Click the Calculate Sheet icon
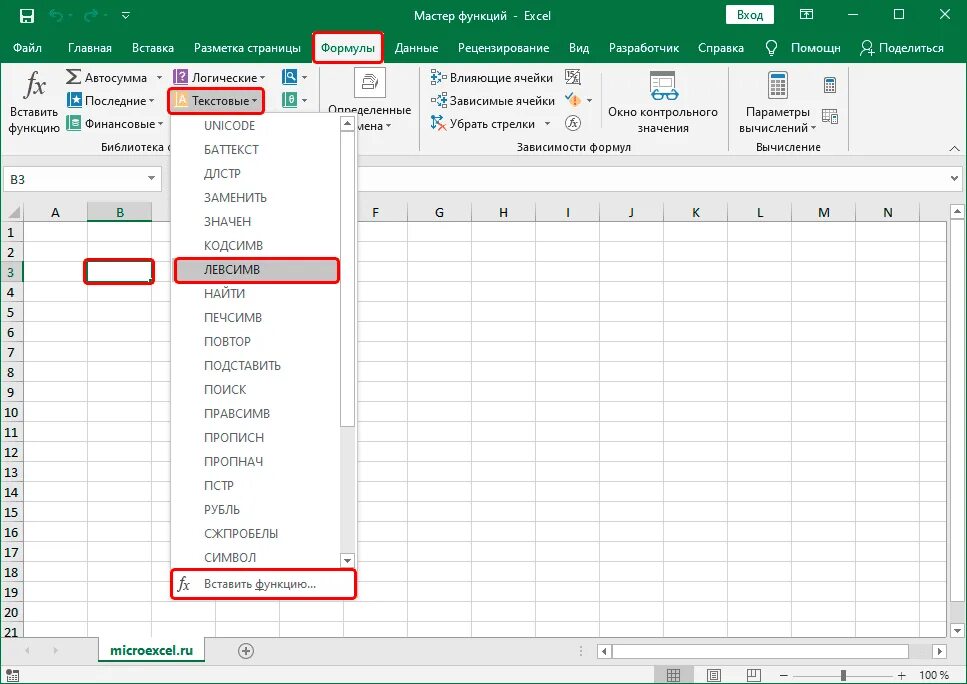The image size is (967, 684). pos(830,116)
